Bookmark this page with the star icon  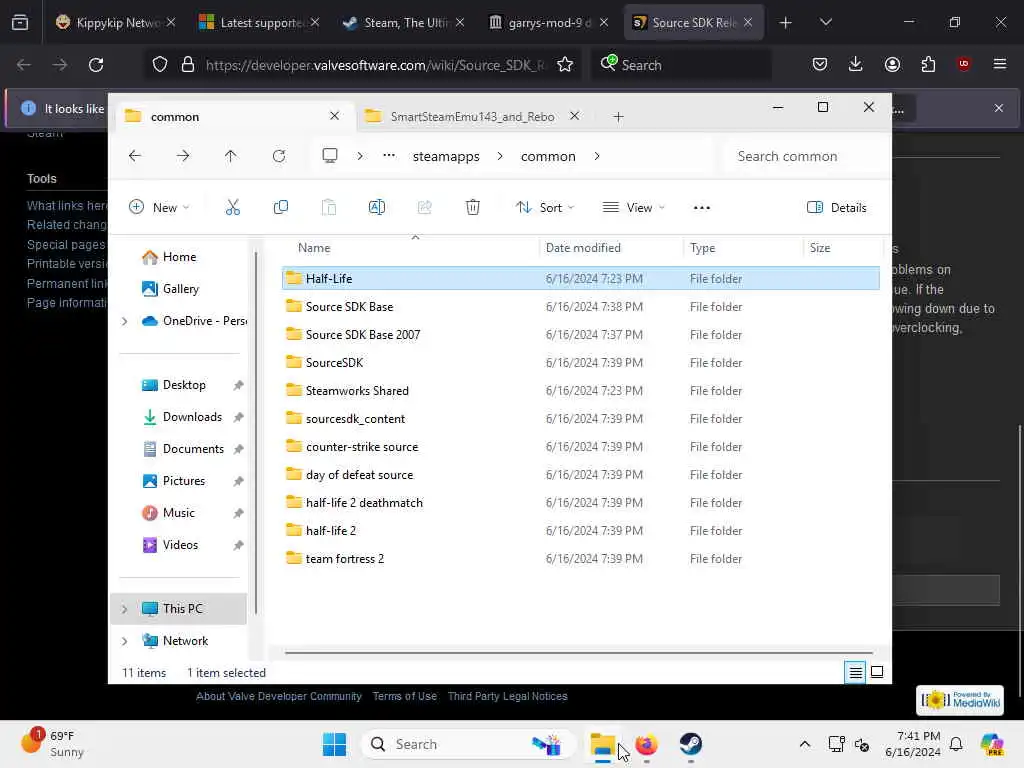(x=565, y=65)
